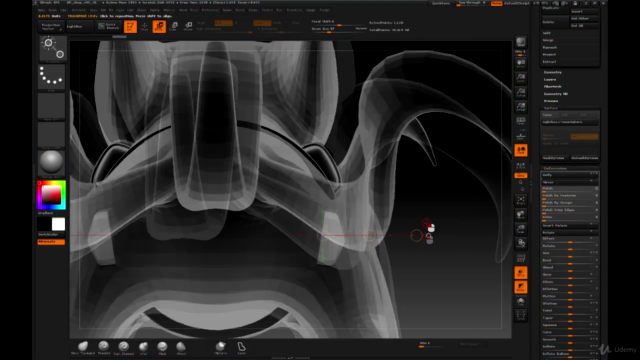
Task: Click the Actual size icon
Action: (x=521, y=93)
